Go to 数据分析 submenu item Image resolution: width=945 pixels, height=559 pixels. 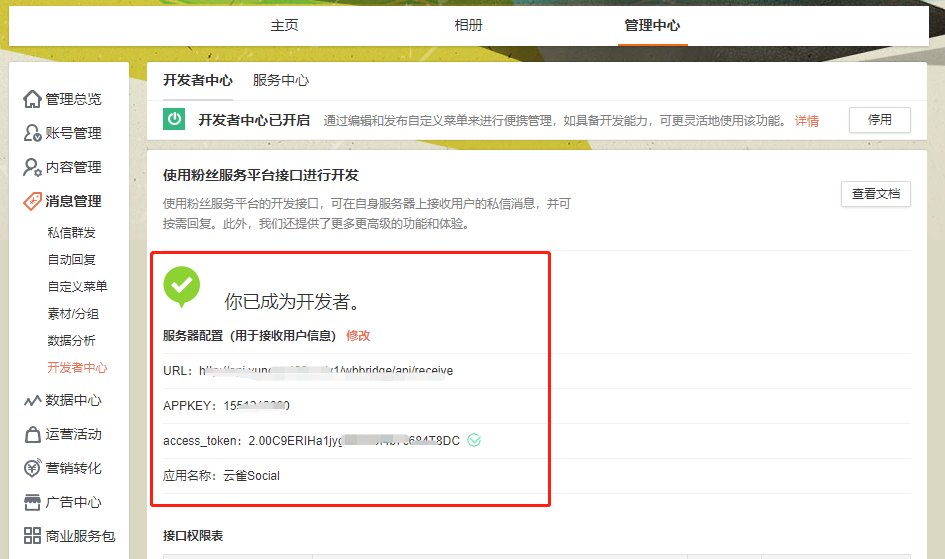[x=72, y=340]
